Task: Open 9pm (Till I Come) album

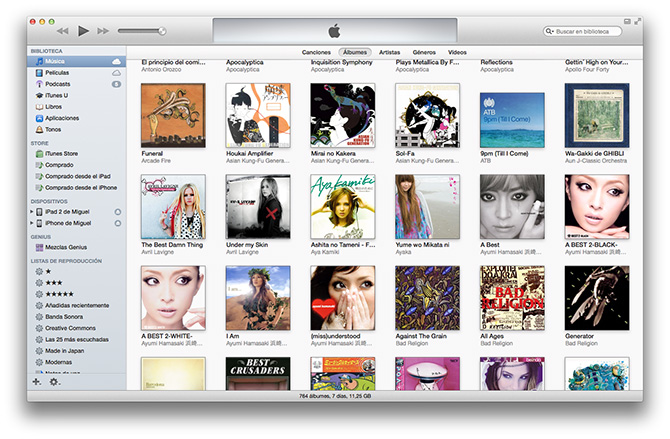Action: (x=512, y=120)
